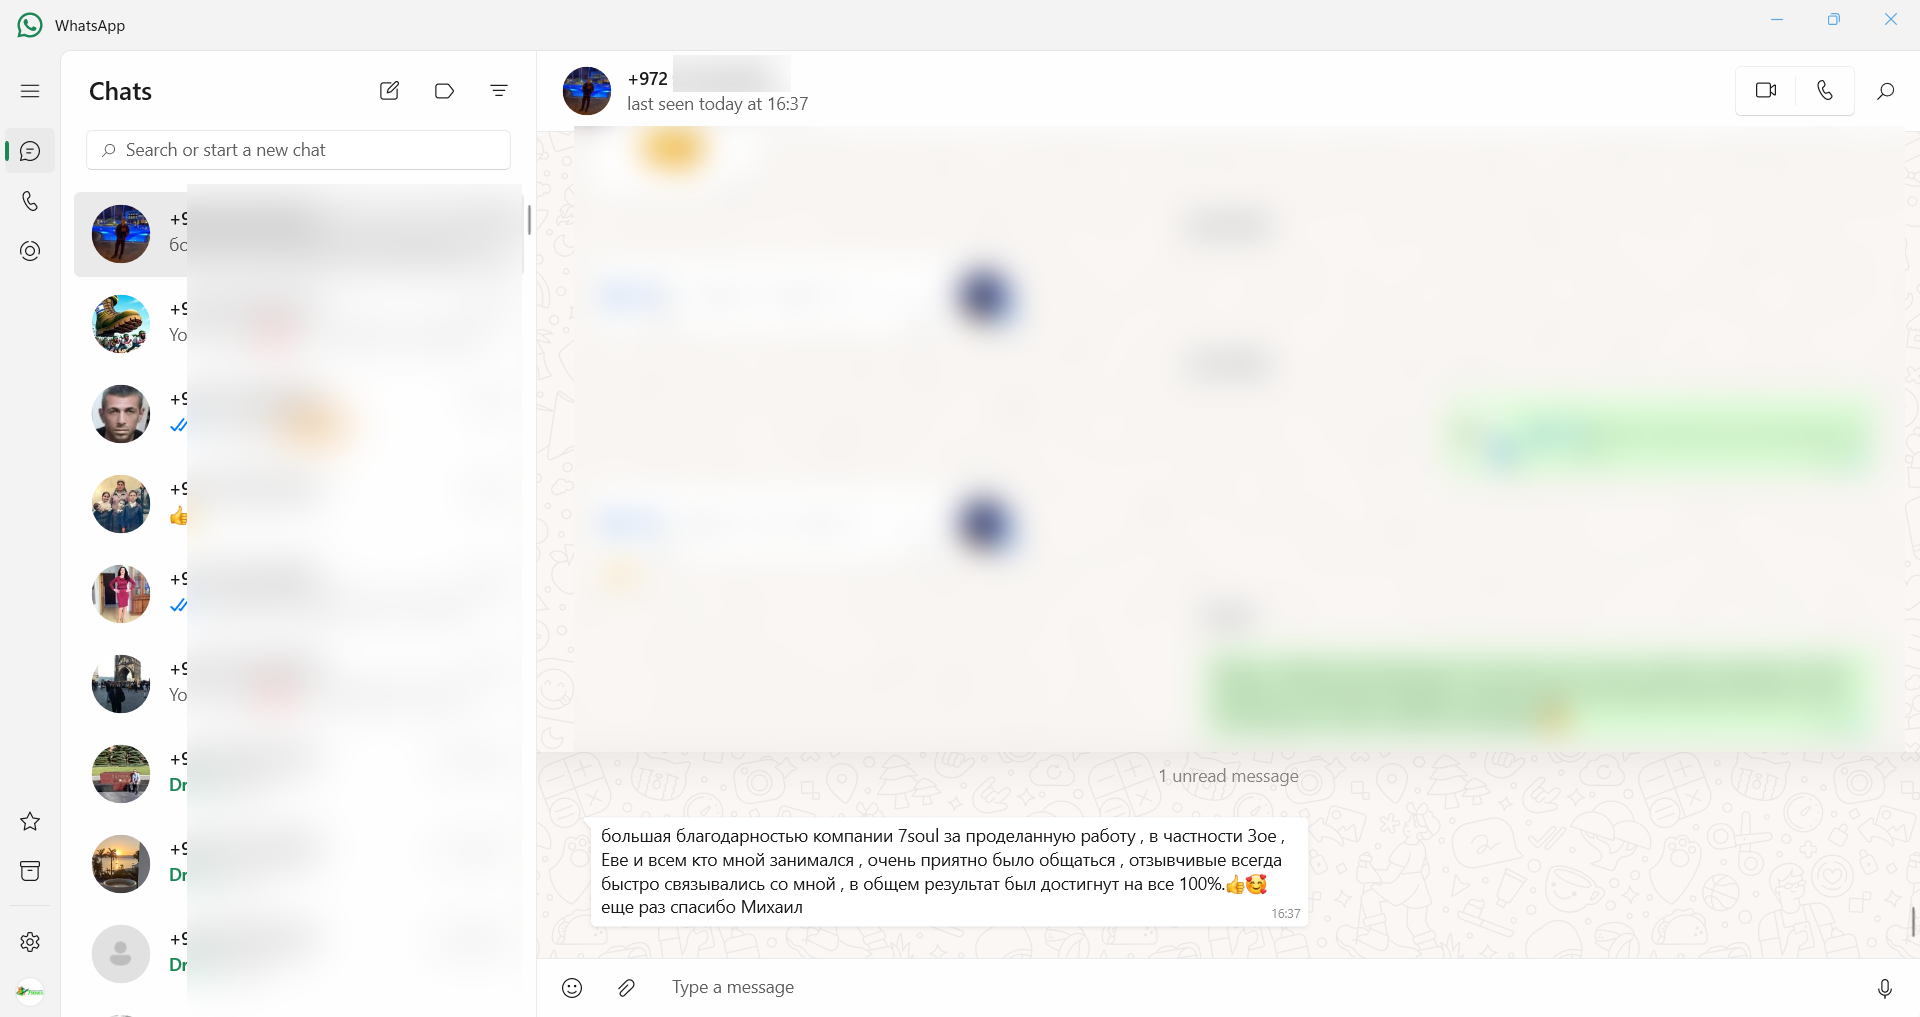This screenshot has height=1017, width=1920.
Task: Select the chat with the default grey avatar
Action: pos(298,953)
